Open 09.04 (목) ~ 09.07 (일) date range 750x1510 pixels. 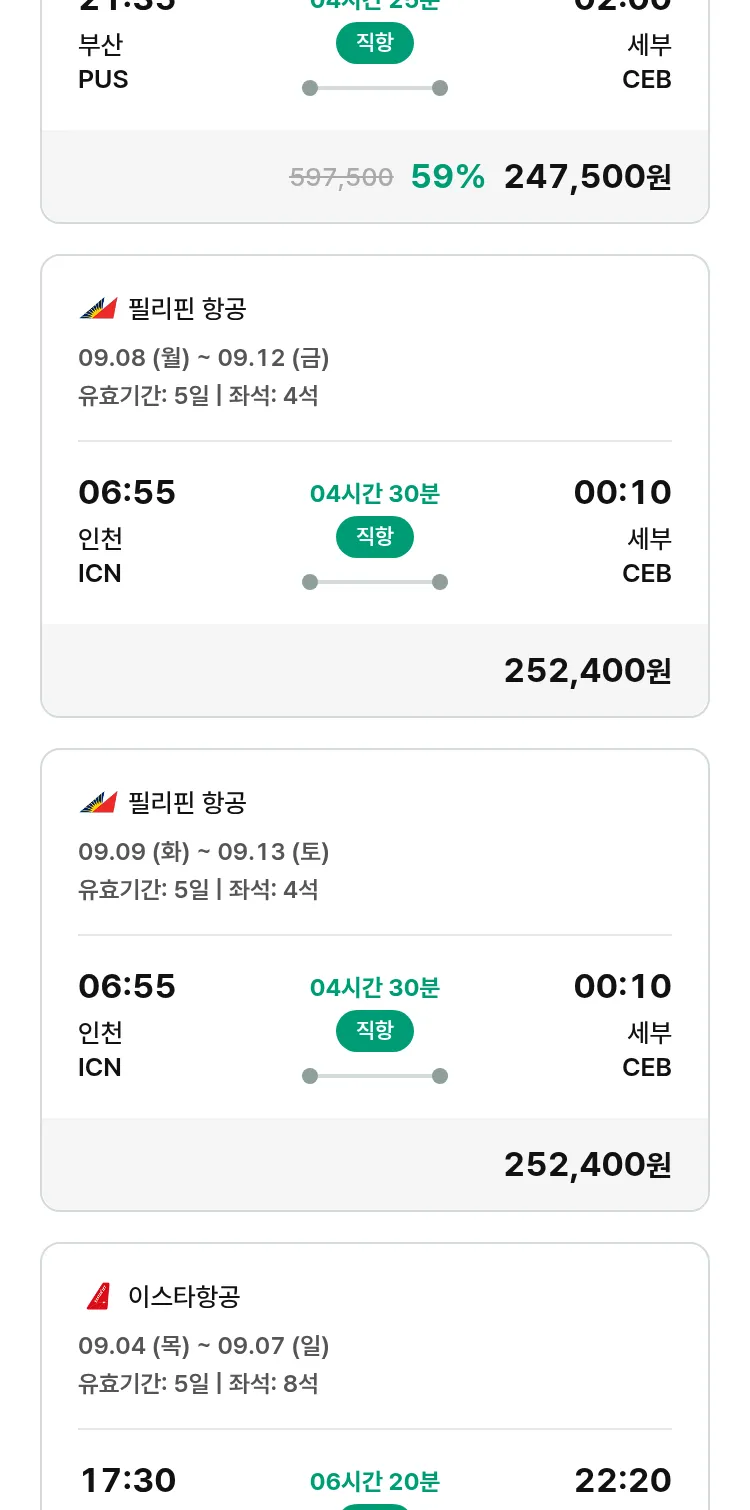(204, 1346)
